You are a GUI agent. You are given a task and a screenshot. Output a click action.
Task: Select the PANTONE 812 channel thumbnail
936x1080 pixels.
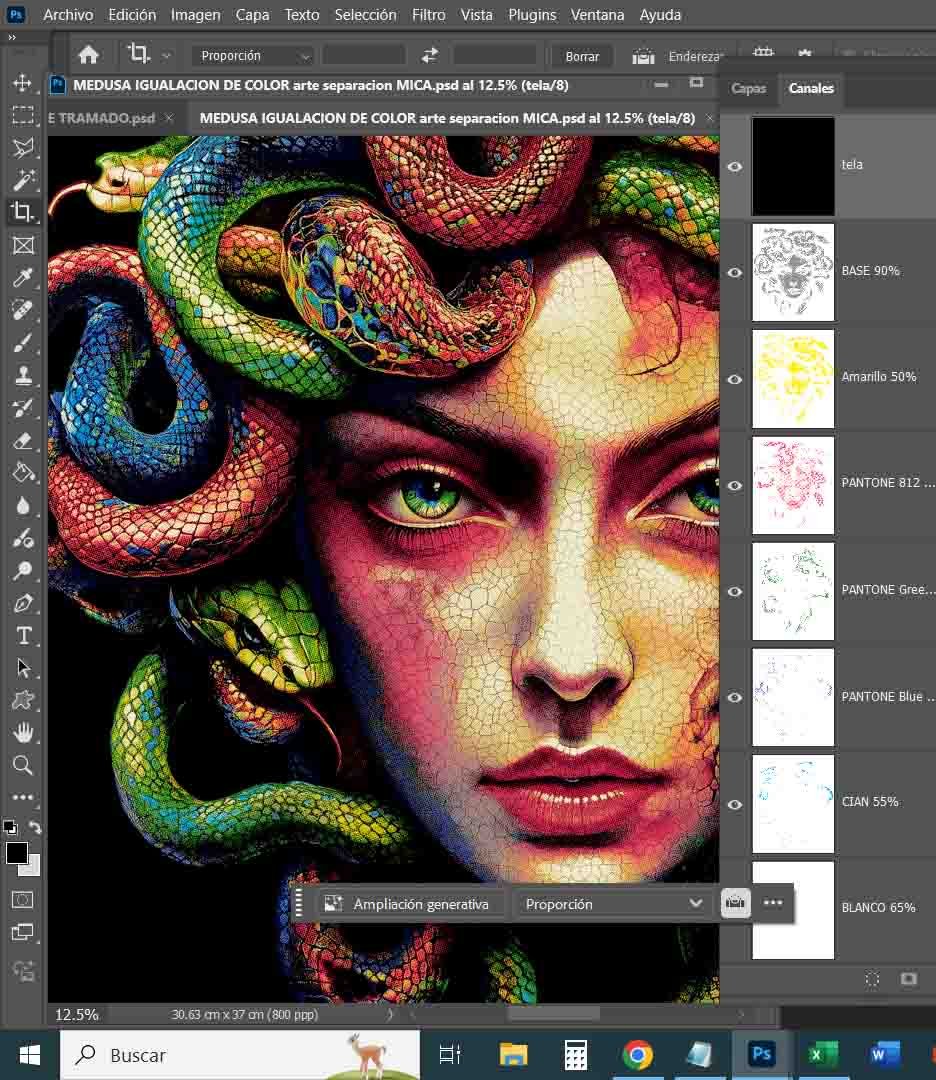[x=793, y=485]
